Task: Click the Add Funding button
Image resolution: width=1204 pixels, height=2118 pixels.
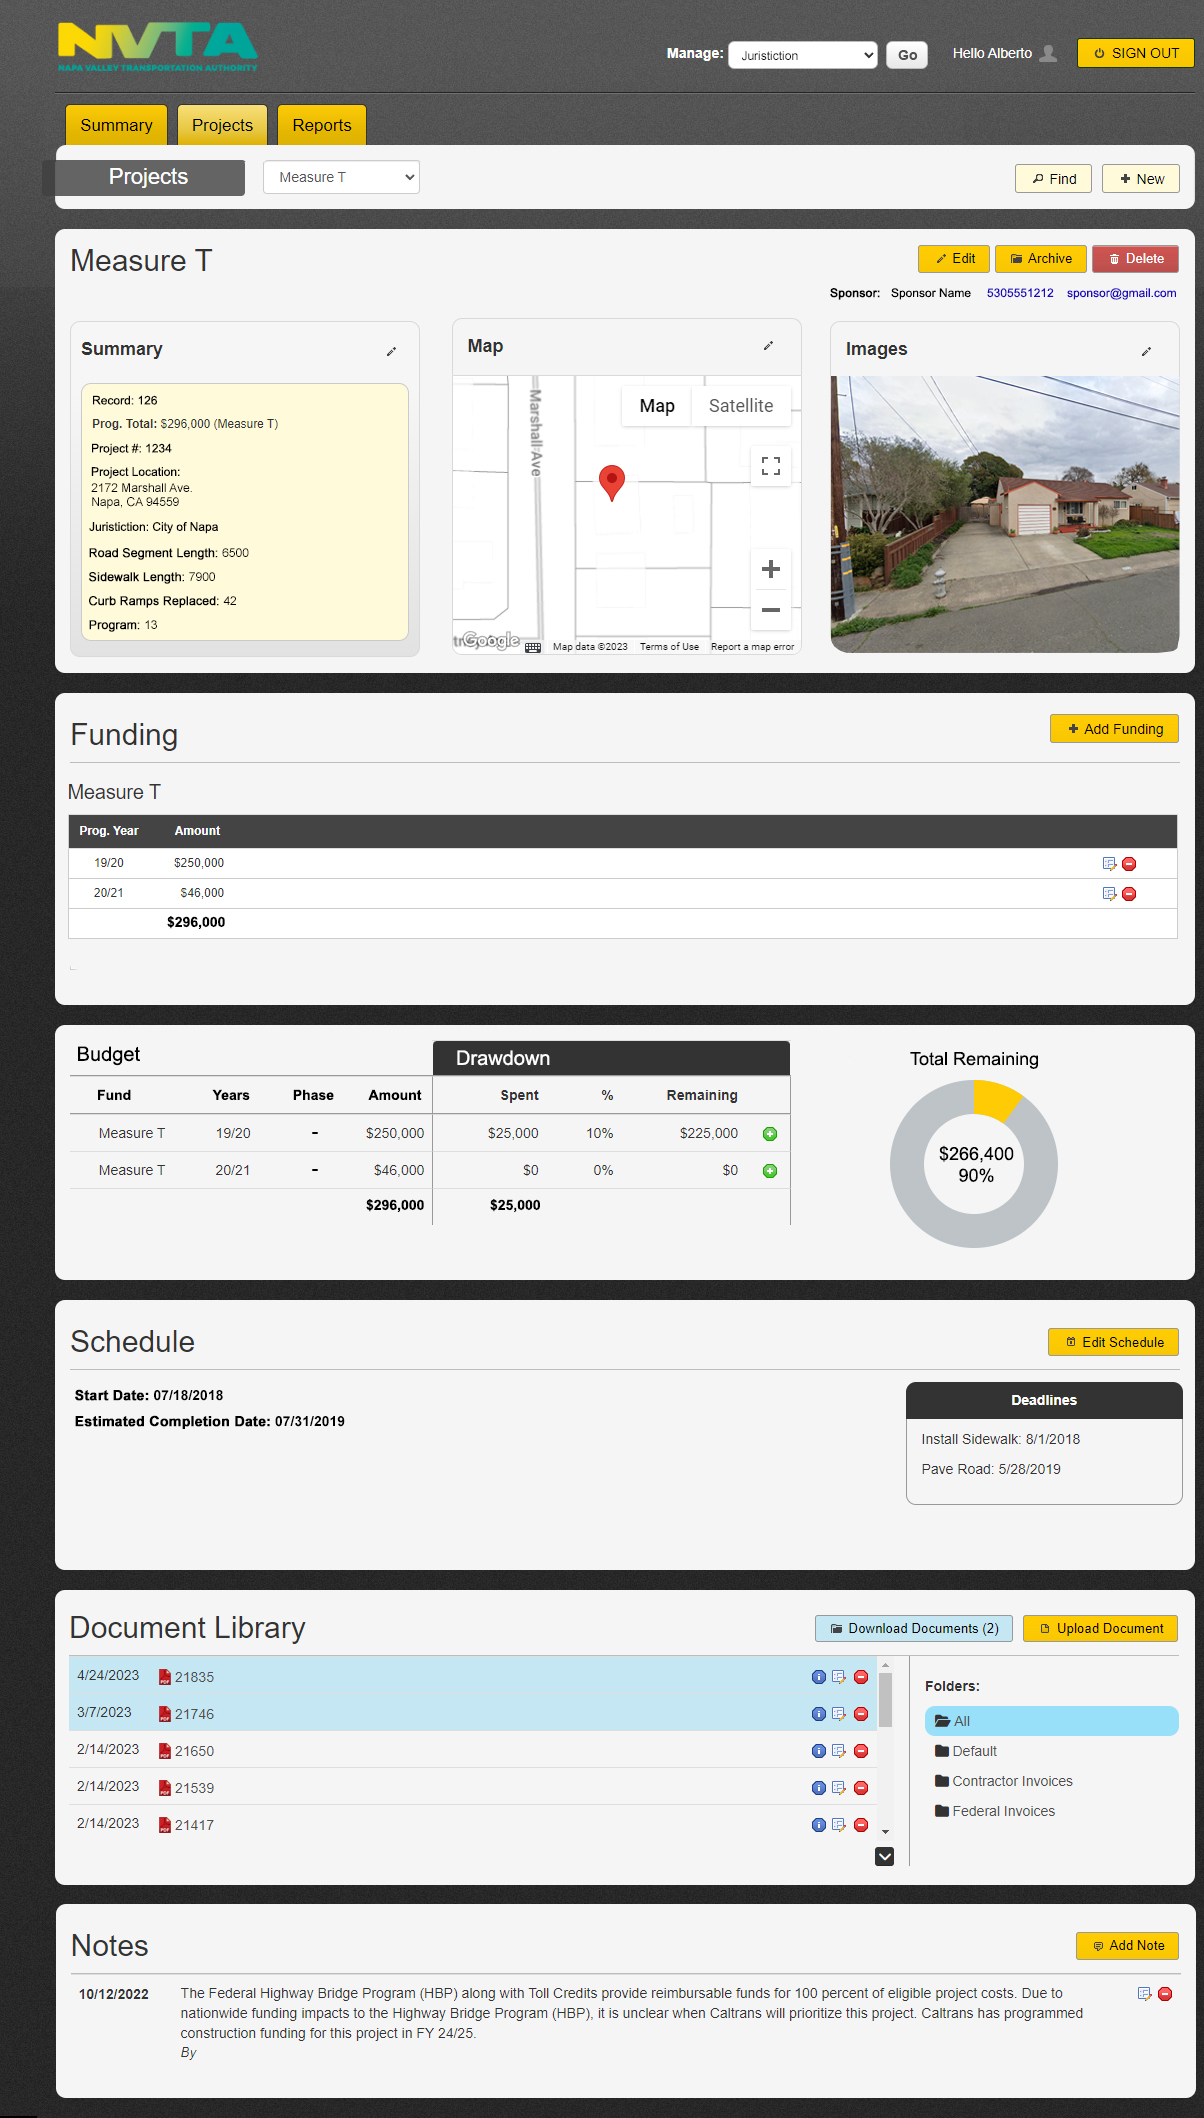Action: click(1114, 729)
